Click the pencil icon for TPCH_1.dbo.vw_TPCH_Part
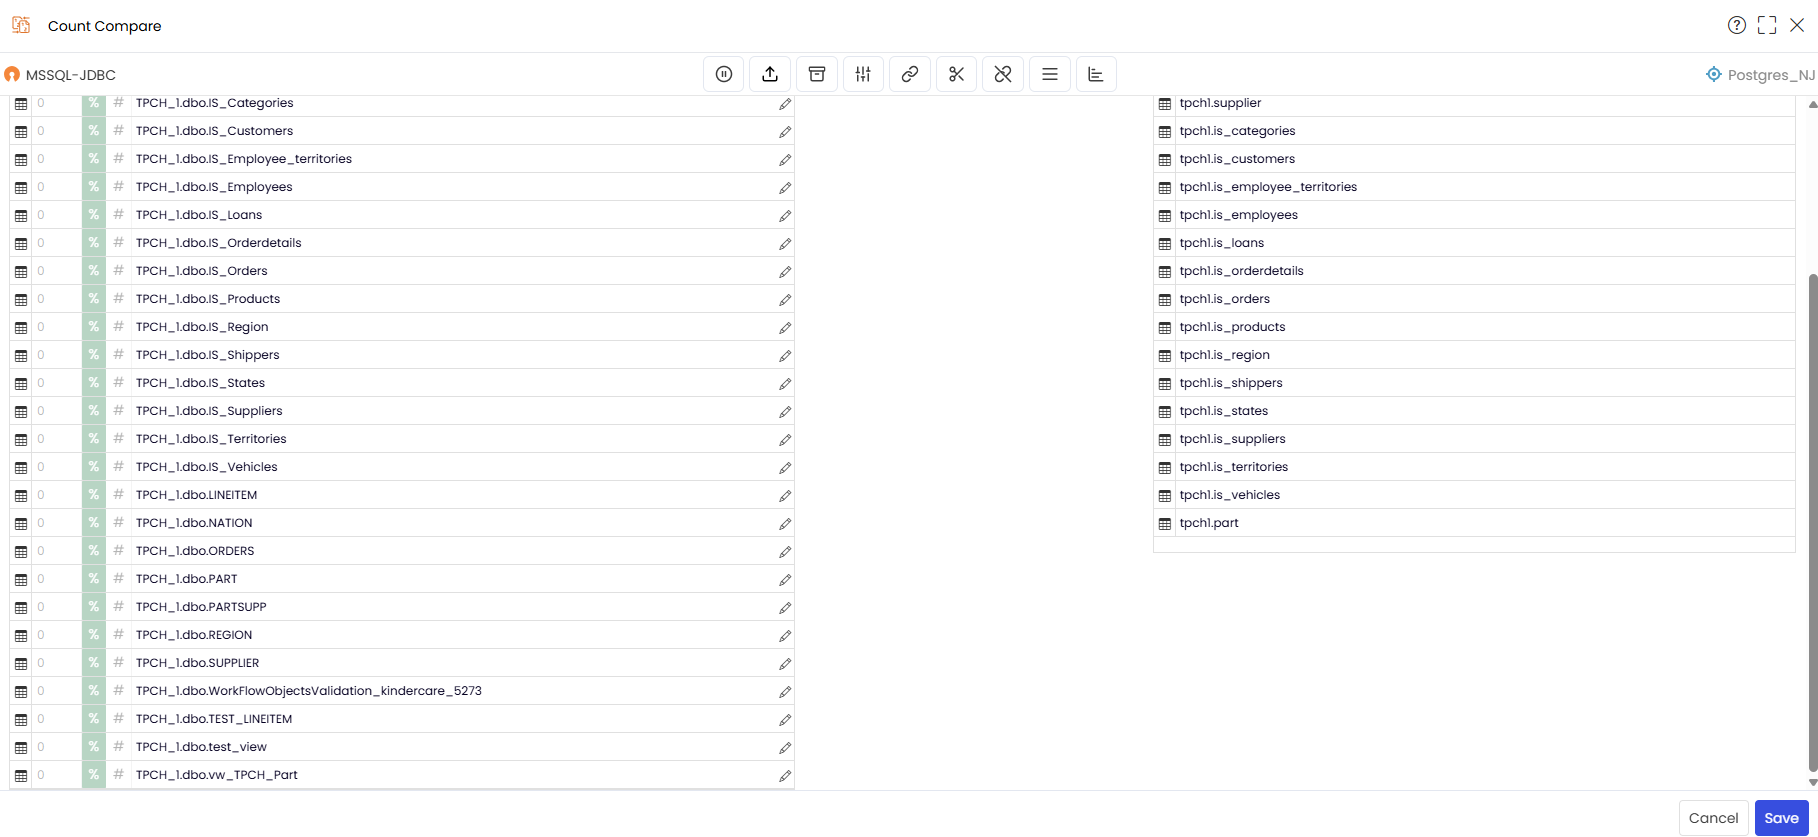The image size is (1818, 837). pos(785,775)
